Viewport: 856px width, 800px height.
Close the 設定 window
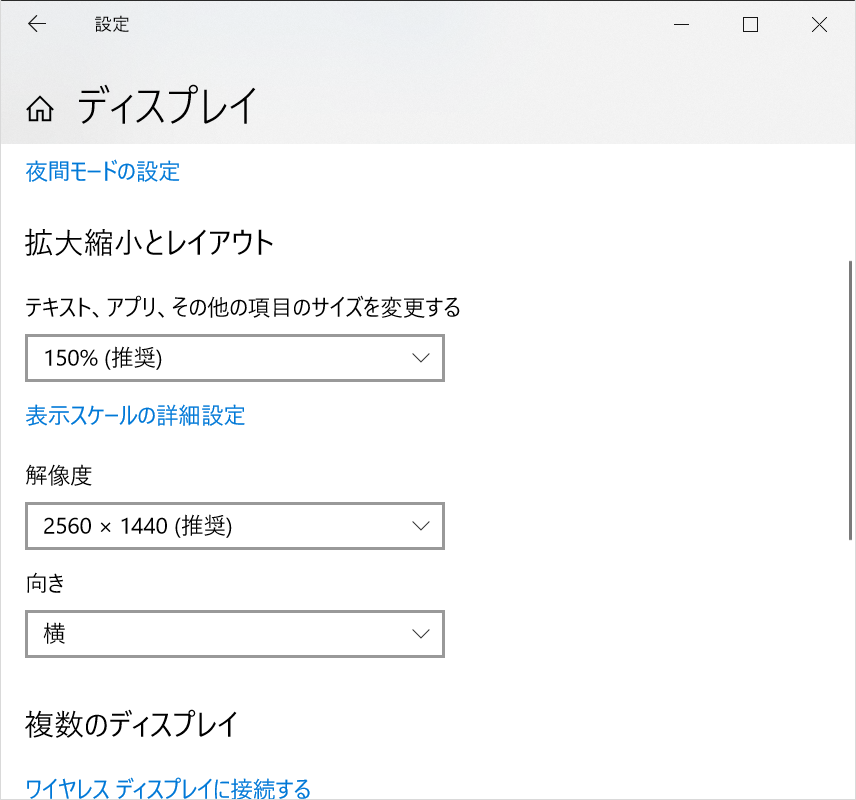[x=819, y=24]
